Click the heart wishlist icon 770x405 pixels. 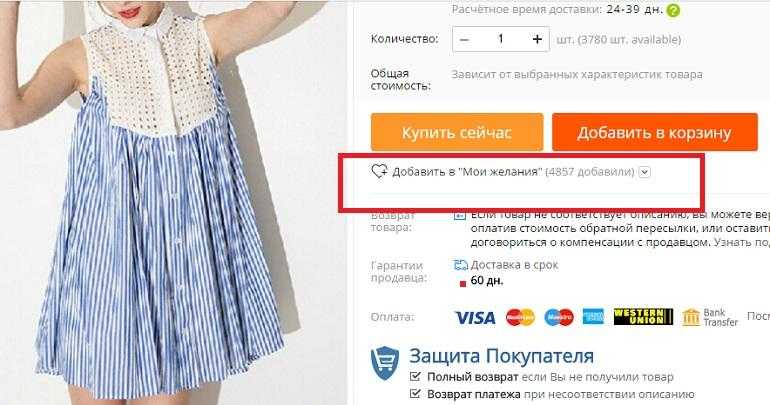click(379, 171)
